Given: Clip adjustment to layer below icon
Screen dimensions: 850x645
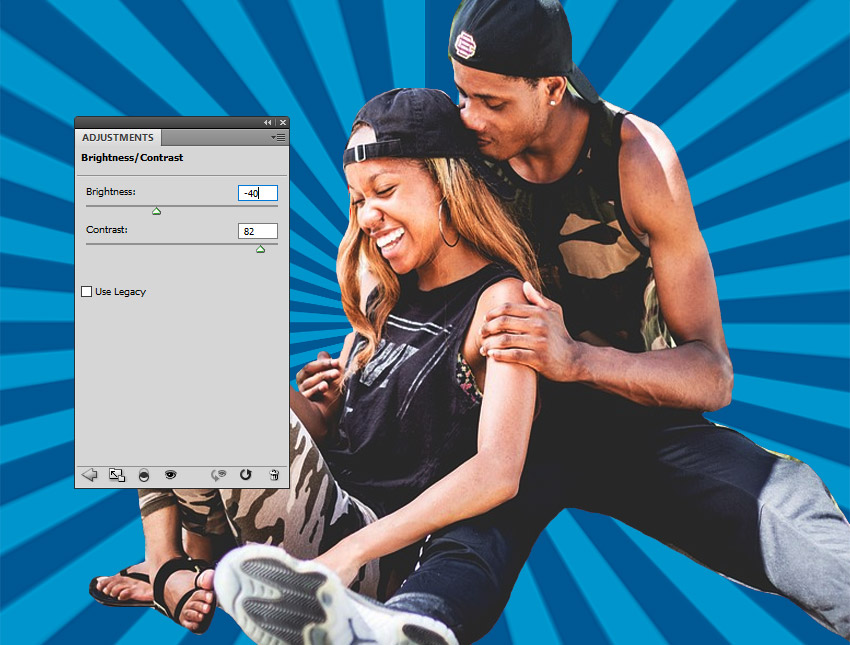Looking at the screenshot, I should 144,475.
